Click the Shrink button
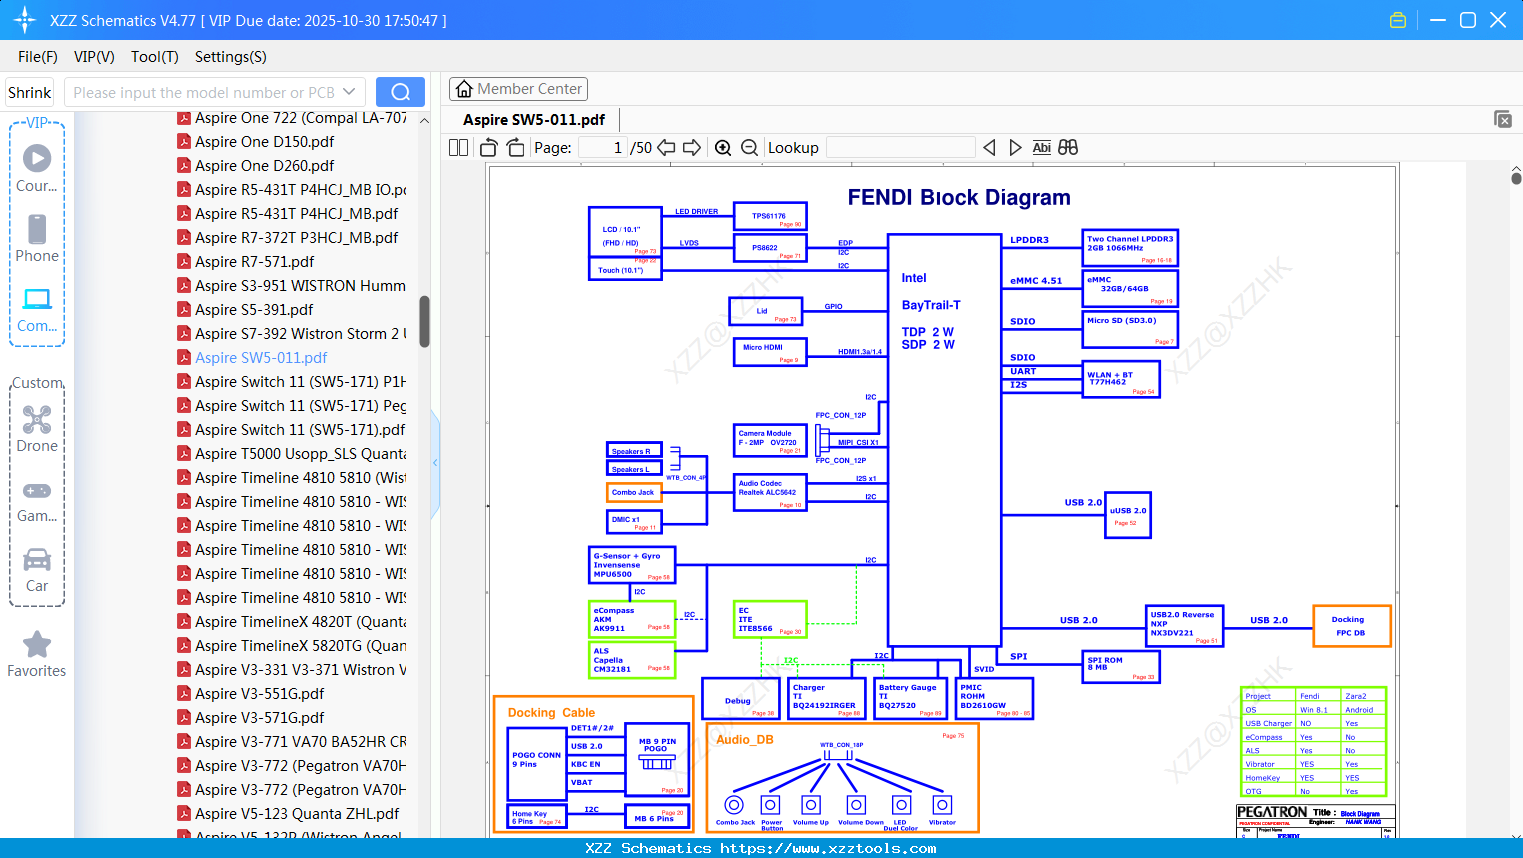1523x858 pixels. (x=29, y=92)
